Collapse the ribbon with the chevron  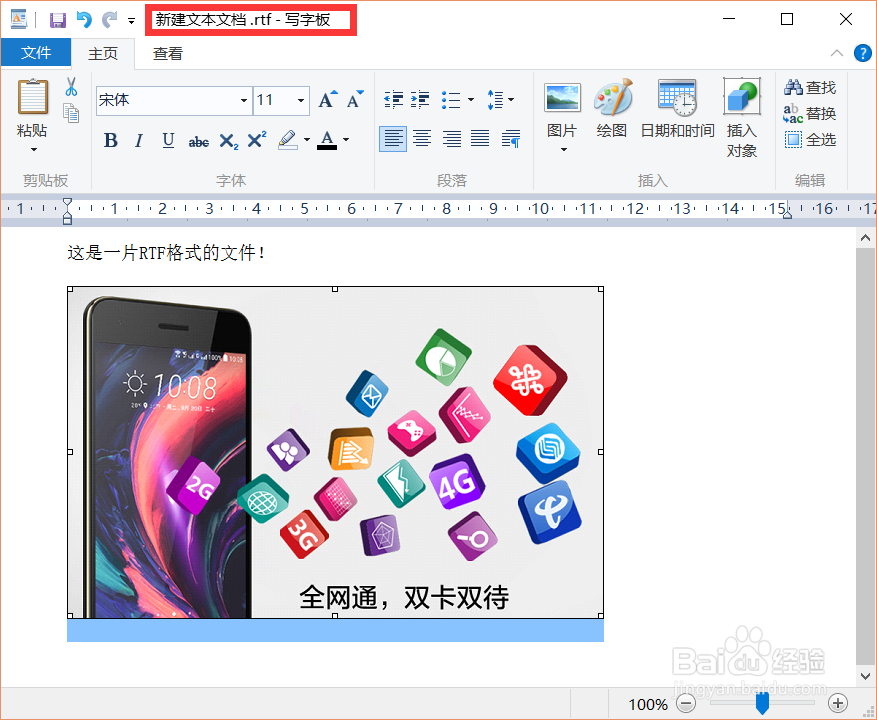tap(837, 53)
